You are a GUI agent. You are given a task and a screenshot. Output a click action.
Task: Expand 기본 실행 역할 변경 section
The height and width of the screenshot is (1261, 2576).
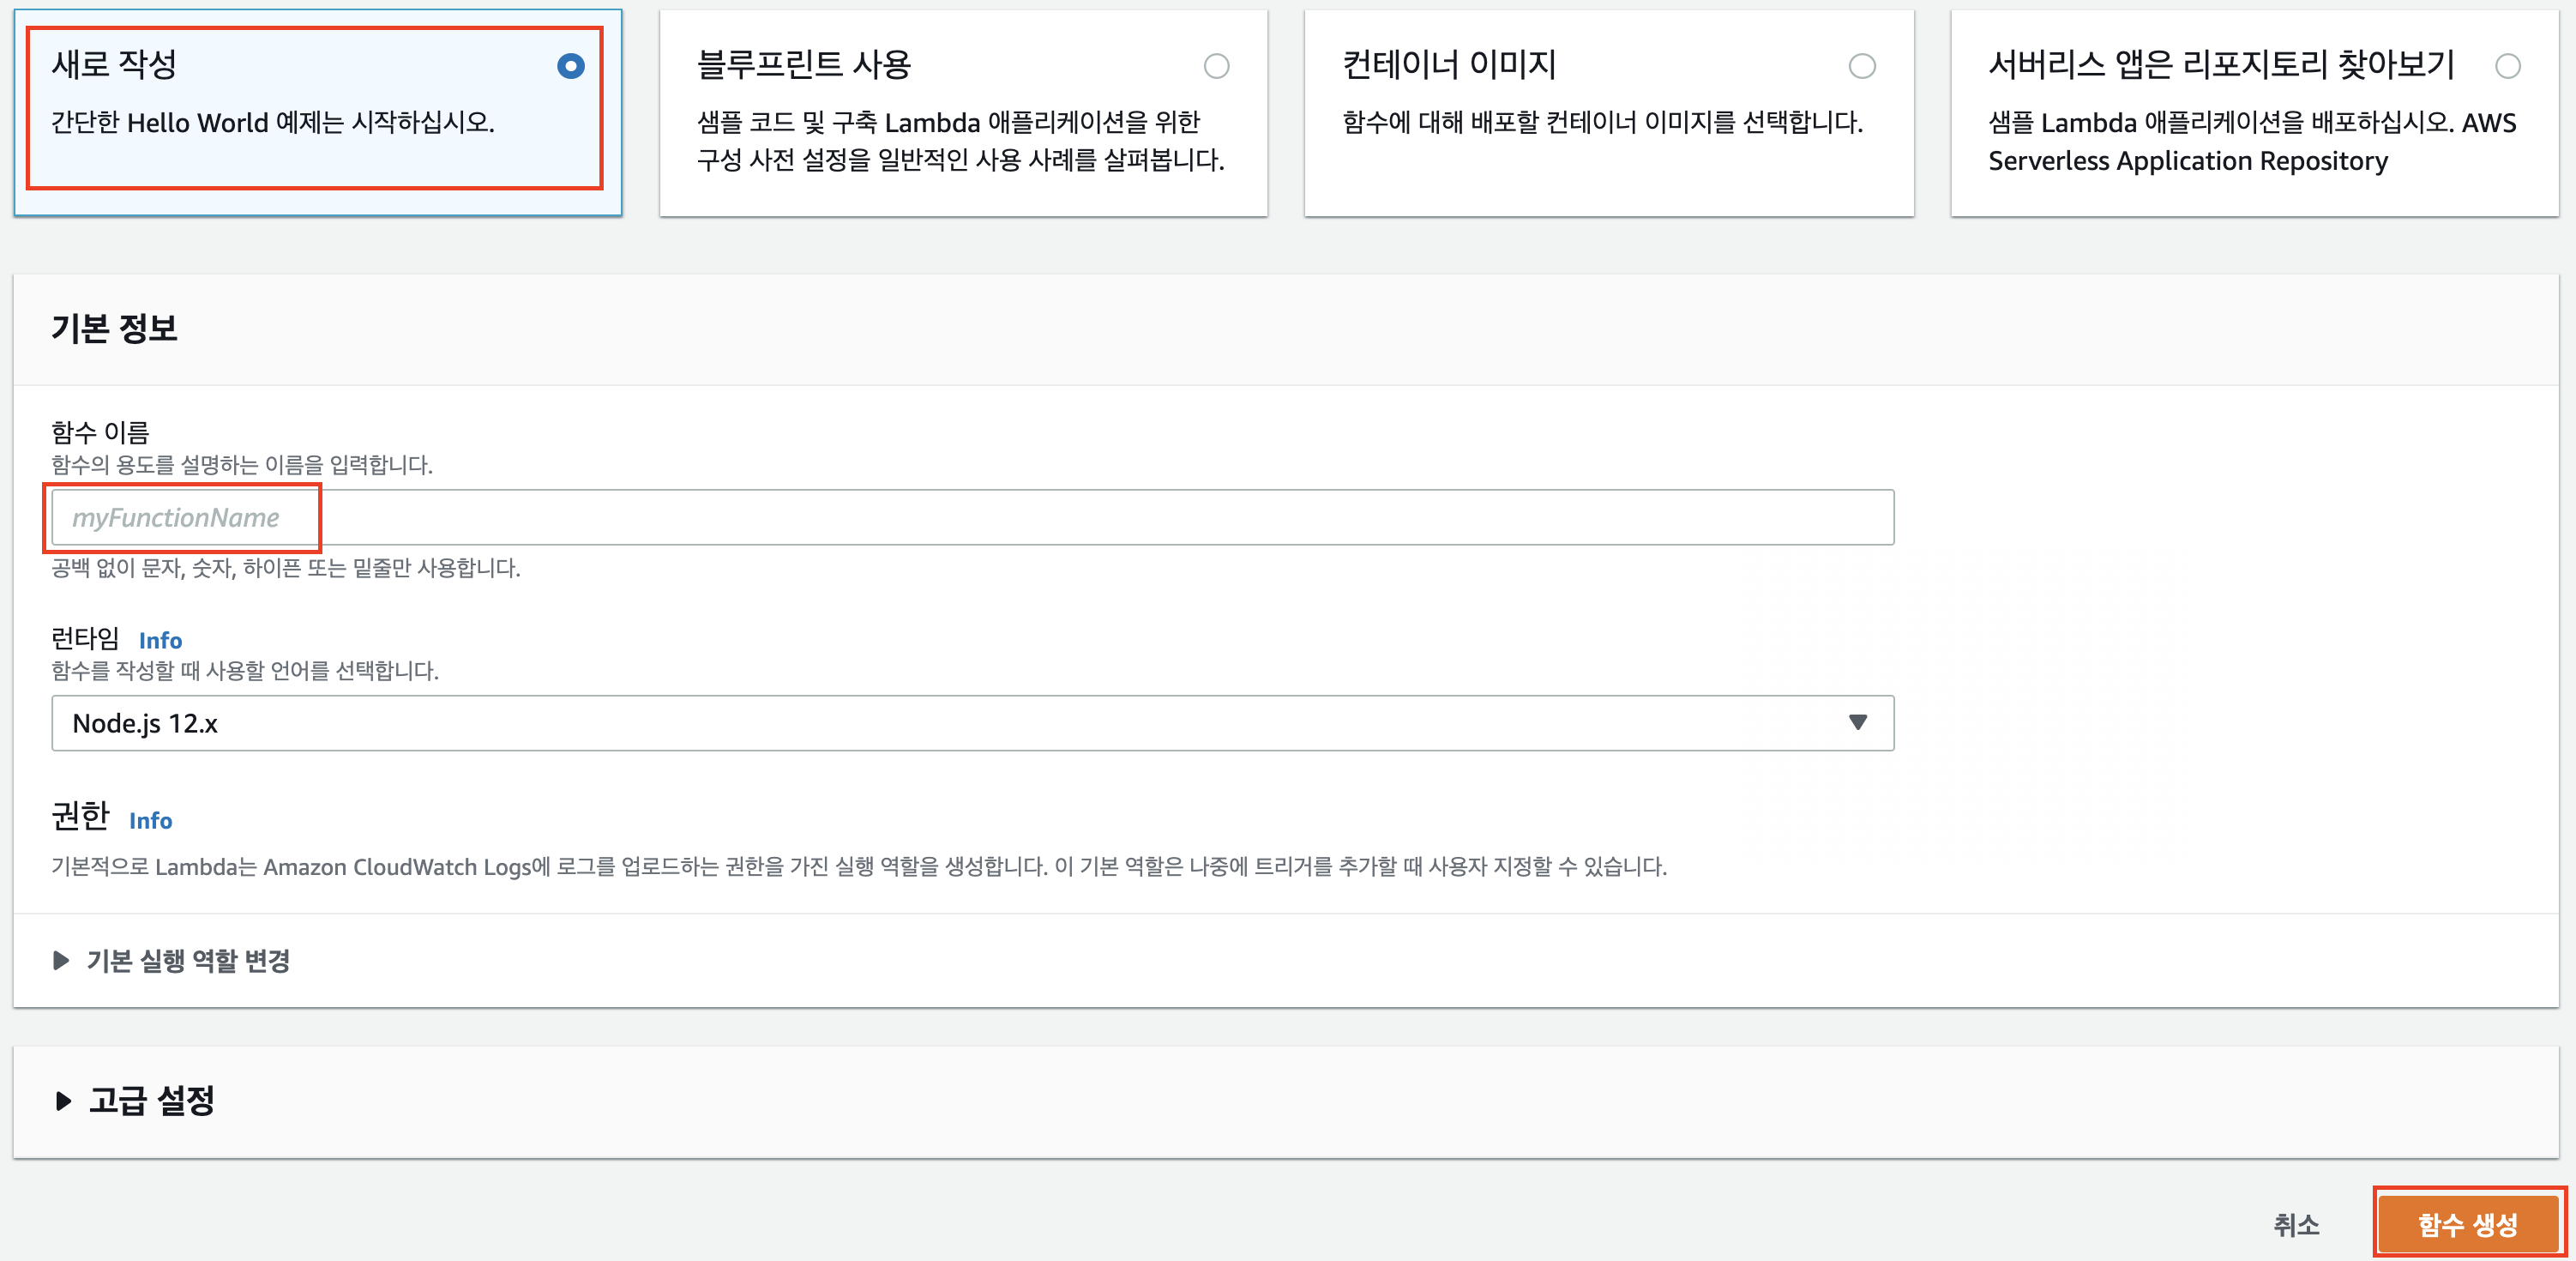(171, 960)
